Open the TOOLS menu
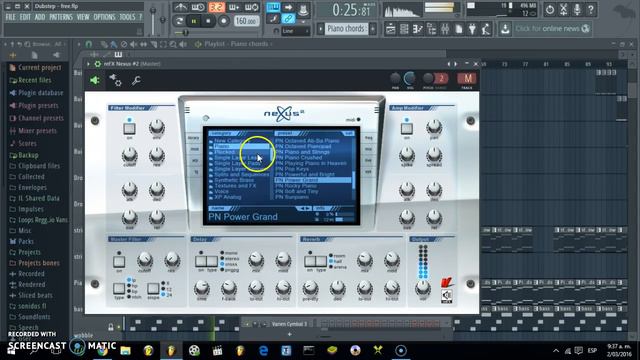 (127, 17)
